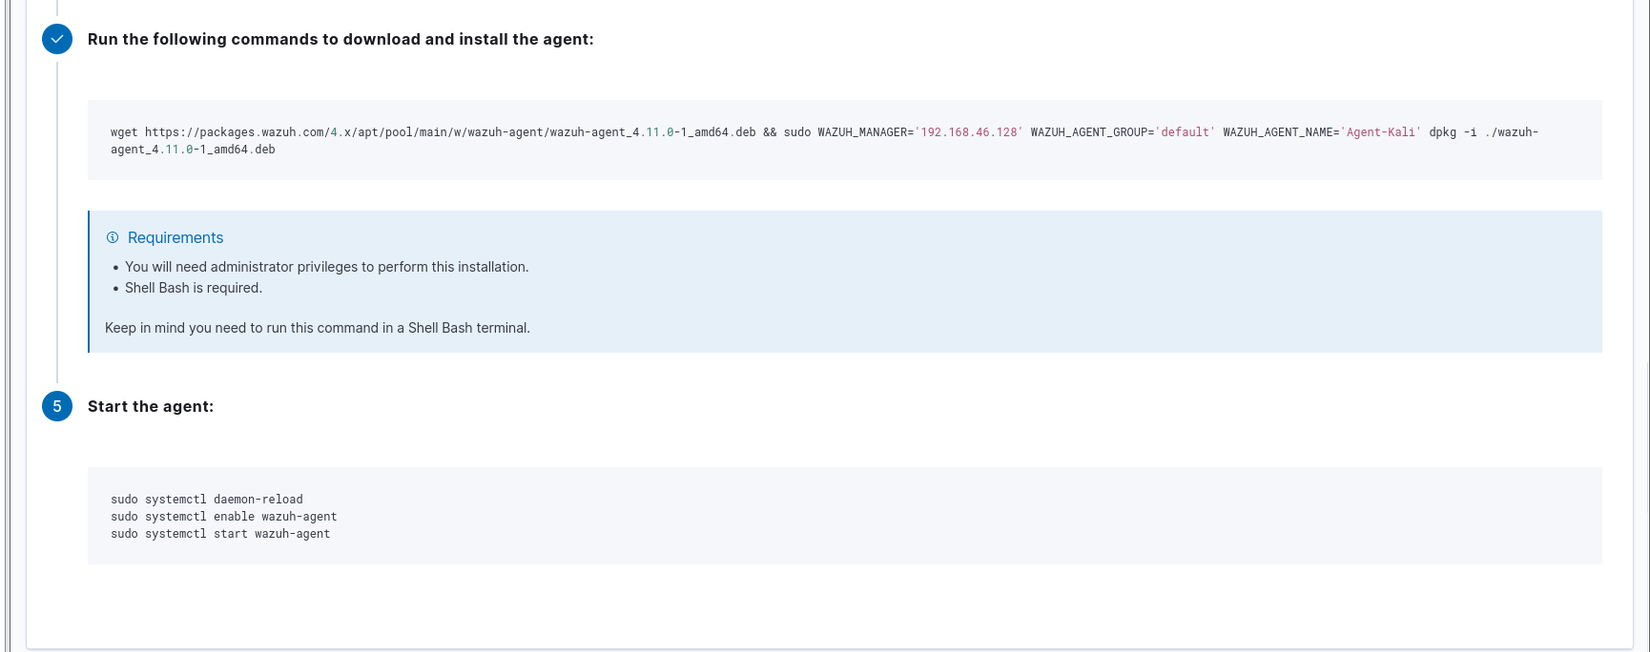This screenshot has width=1650, height=652.
Task: Click the 'default' agent group value
Action: (1185, 132)
